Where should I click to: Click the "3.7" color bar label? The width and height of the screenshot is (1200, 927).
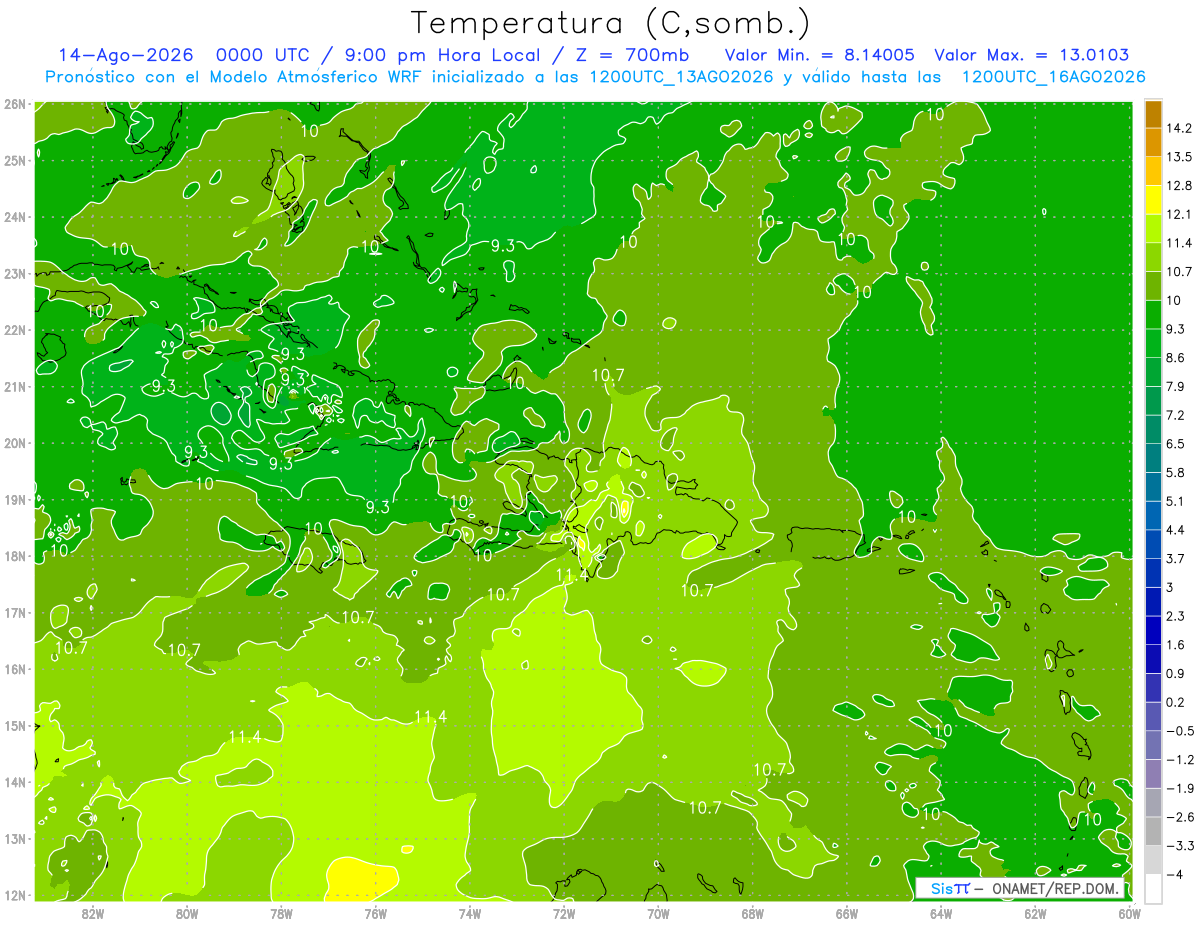click(x=1176, y=559)
